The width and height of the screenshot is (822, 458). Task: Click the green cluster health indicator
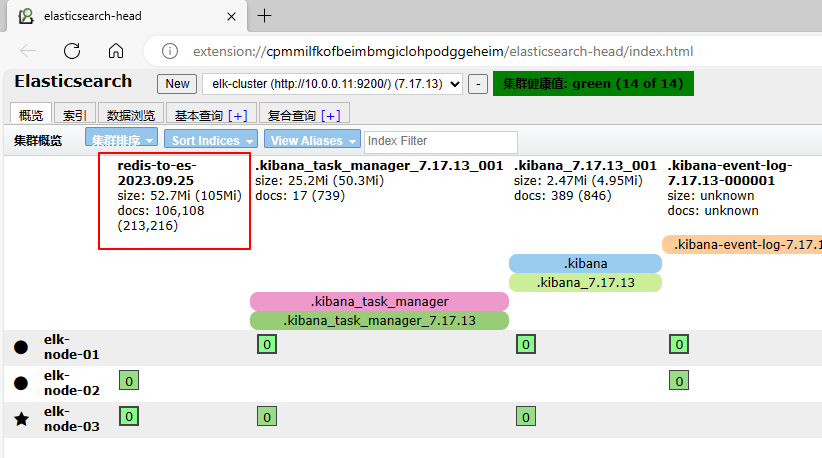point(593,84)
